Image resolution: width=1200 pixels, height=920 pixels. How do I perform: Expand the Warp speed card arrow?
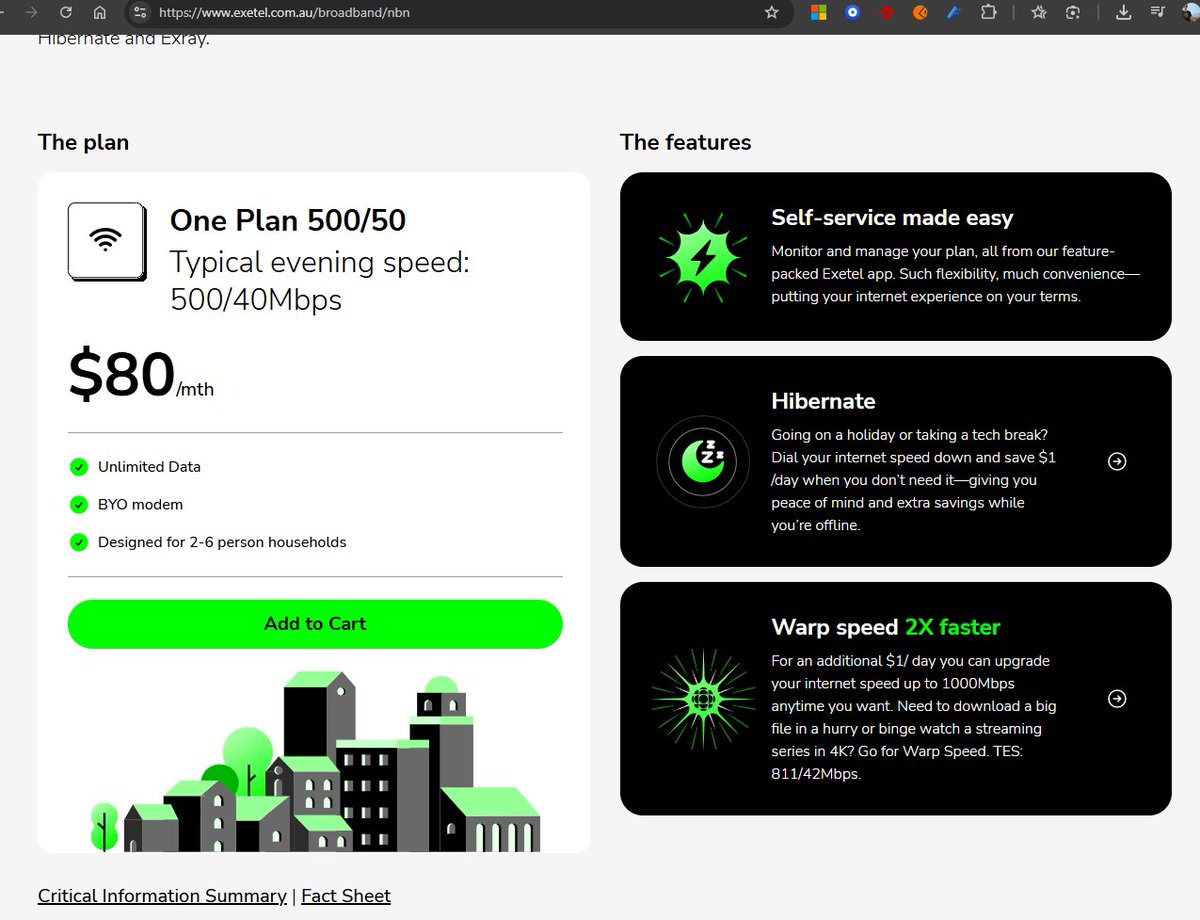1117,699
